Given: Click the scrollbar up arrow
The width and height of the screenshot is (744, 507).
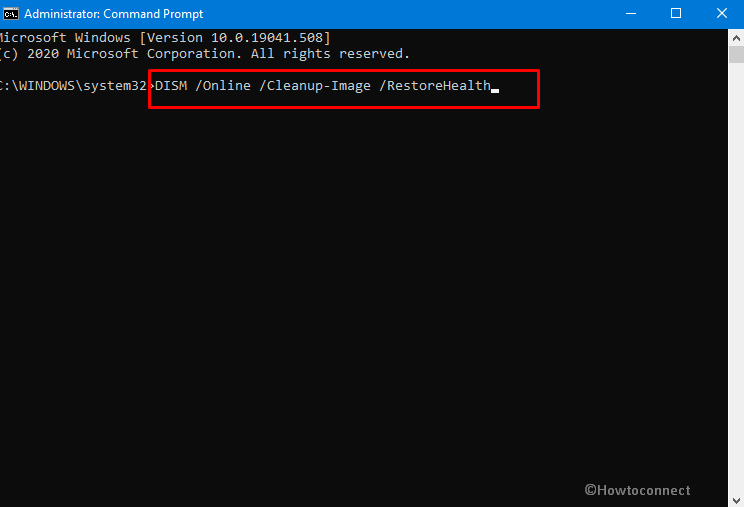Looking at the screenshot, I should coord(736,37).
